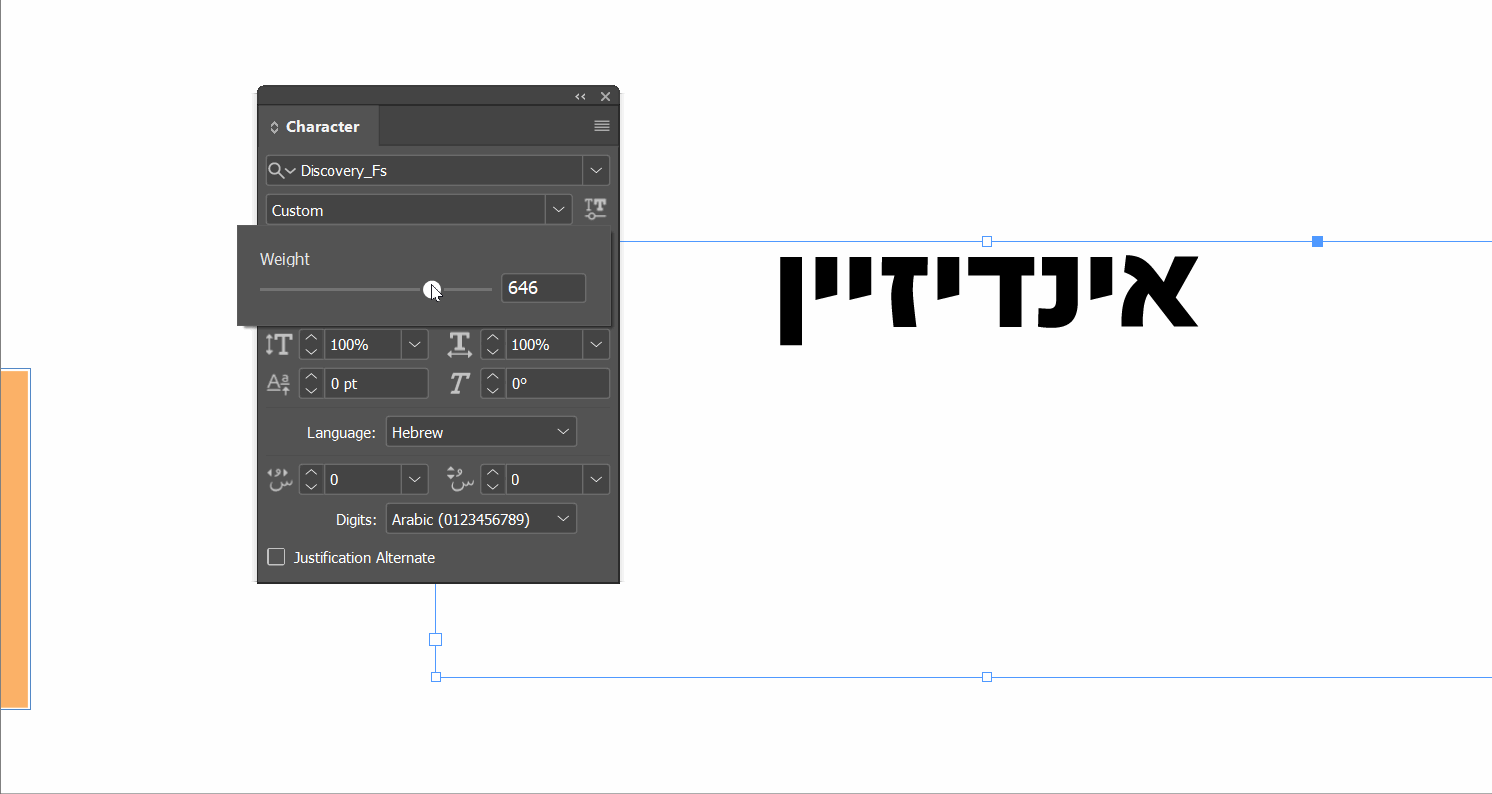Click the character rotation icon

point(459,383)
